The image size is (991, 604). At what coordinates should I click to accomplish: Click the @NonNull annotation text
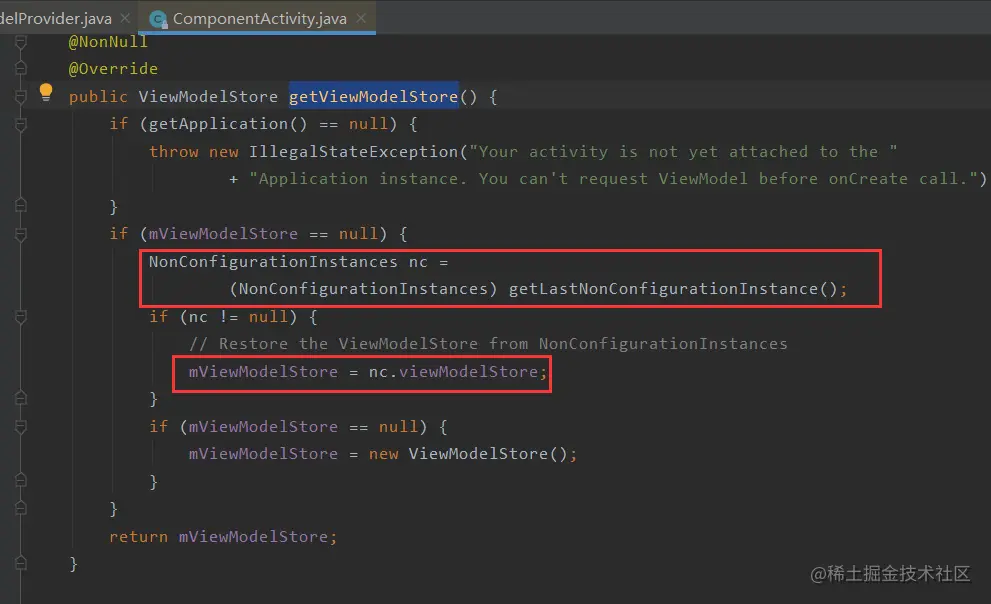click(x=108, y=42)
